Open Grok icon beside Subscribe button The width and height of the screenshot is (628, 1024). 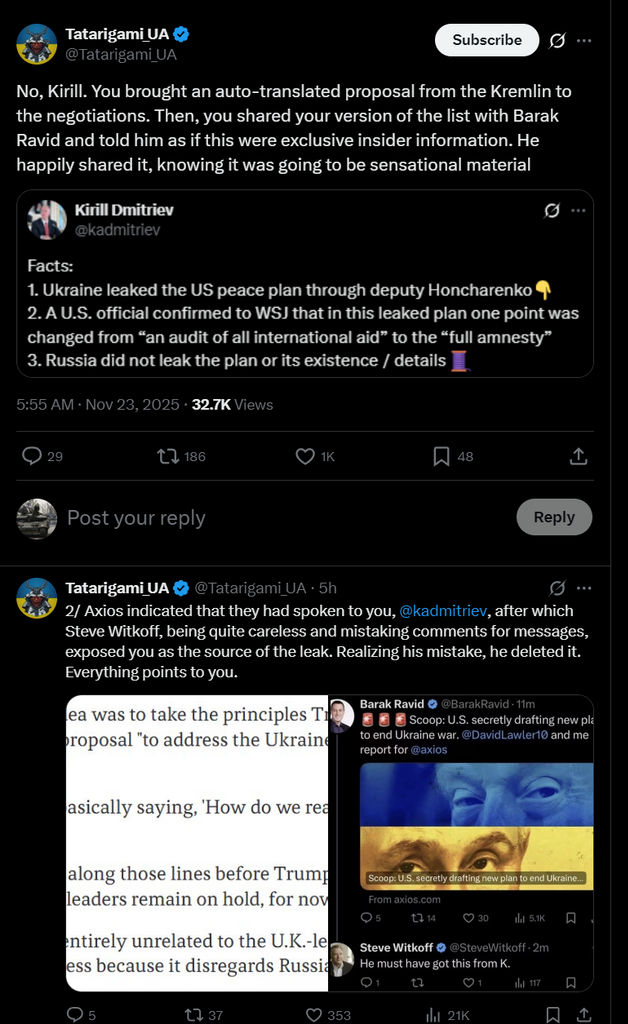click(x=558, y=40)
